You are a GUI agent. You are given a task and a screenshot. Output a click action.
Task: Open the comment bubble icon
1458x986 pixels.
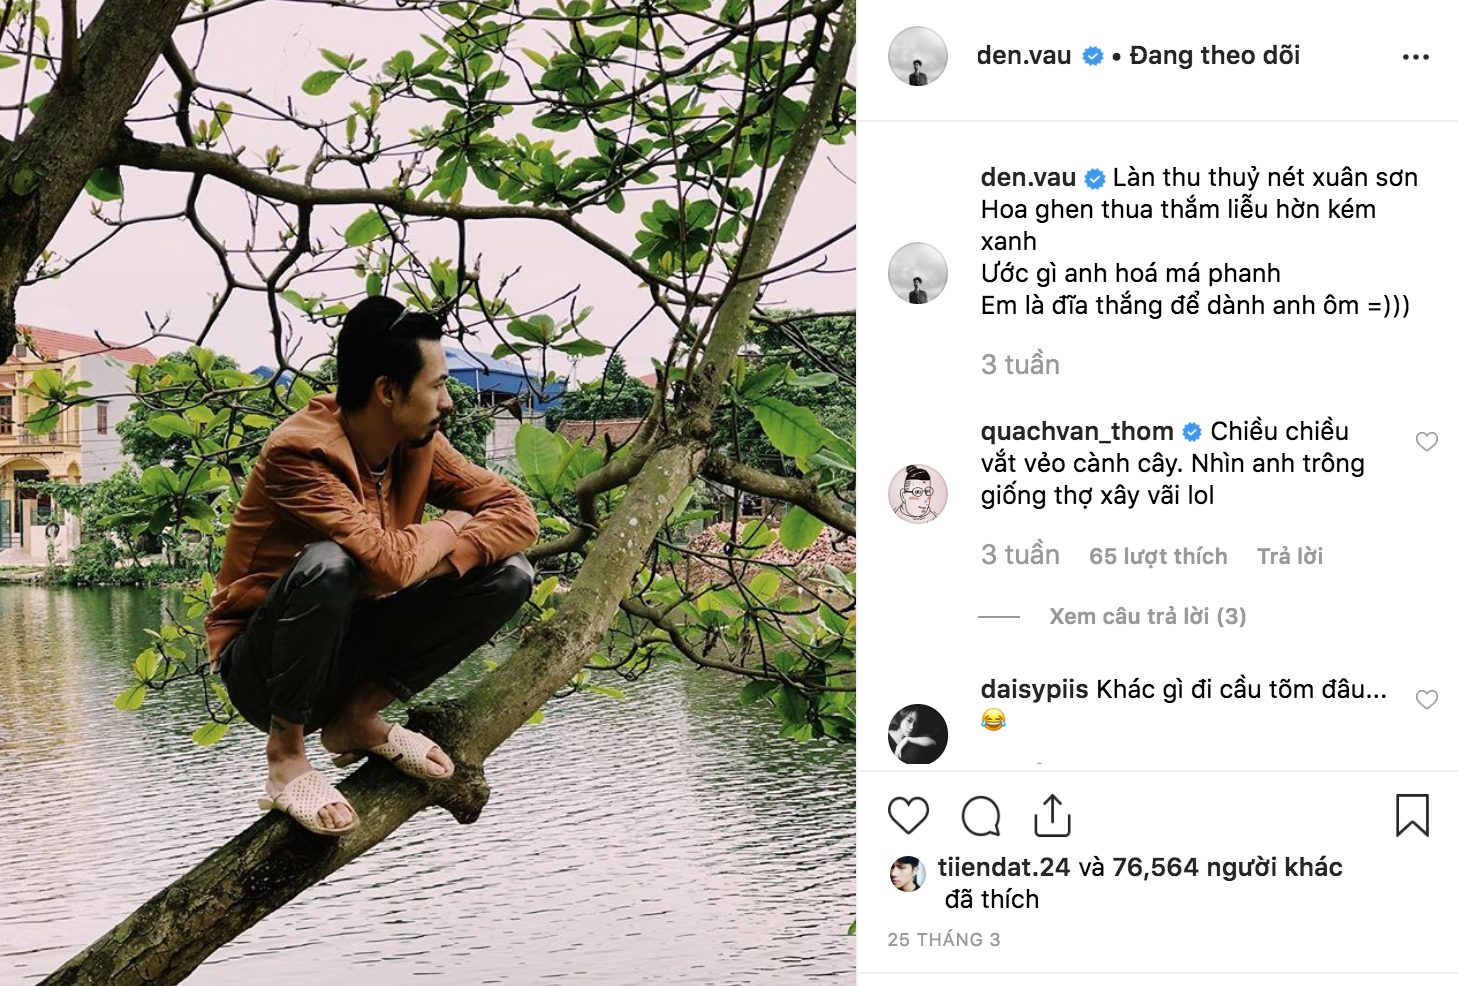980,816
